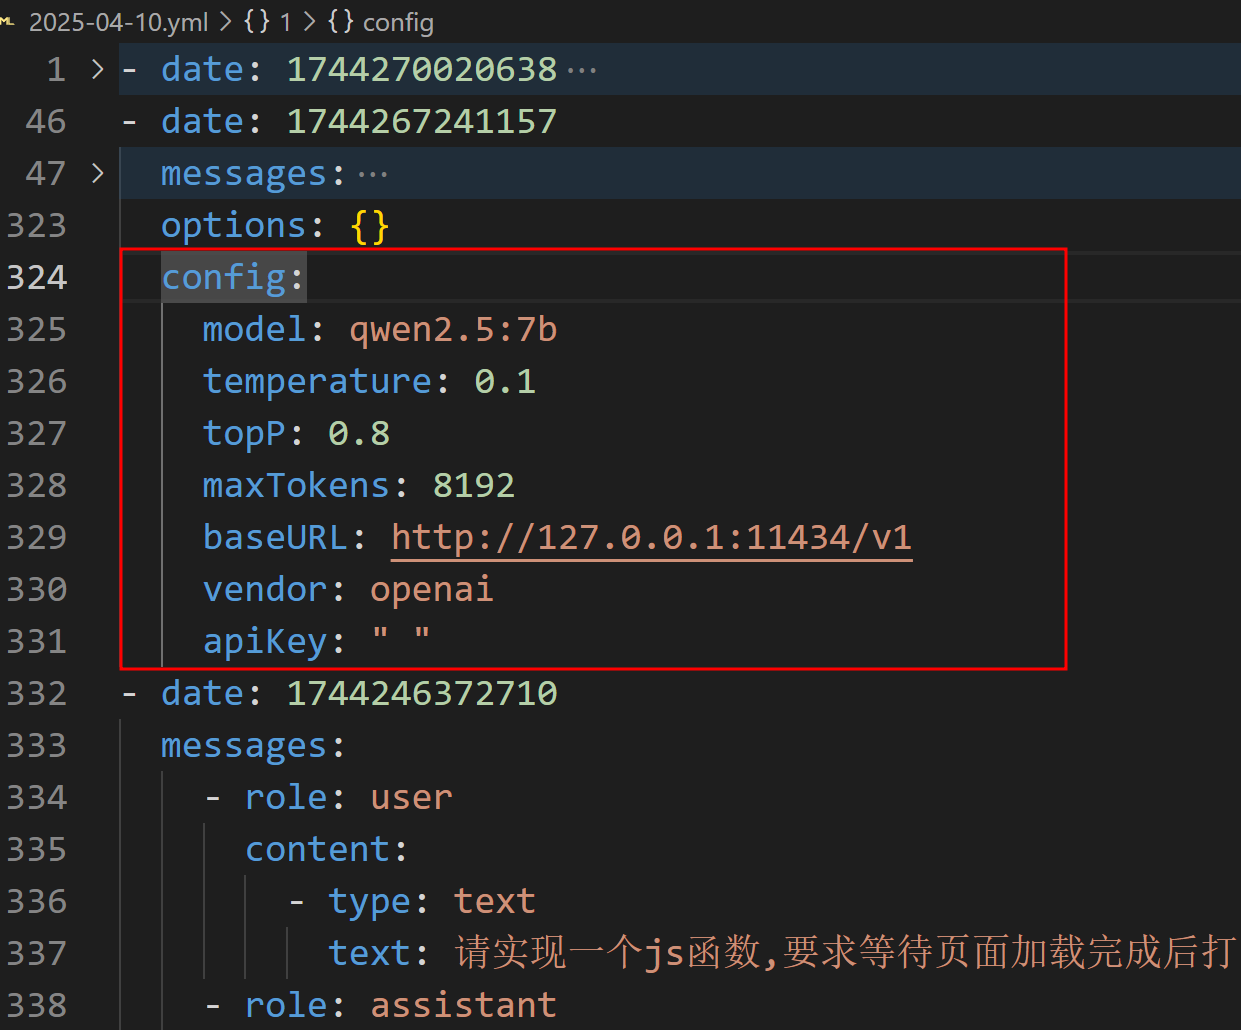Click the assistant role value on line 338
The height and width of the screenshot is (1030, 1241).
point(463,1005)
